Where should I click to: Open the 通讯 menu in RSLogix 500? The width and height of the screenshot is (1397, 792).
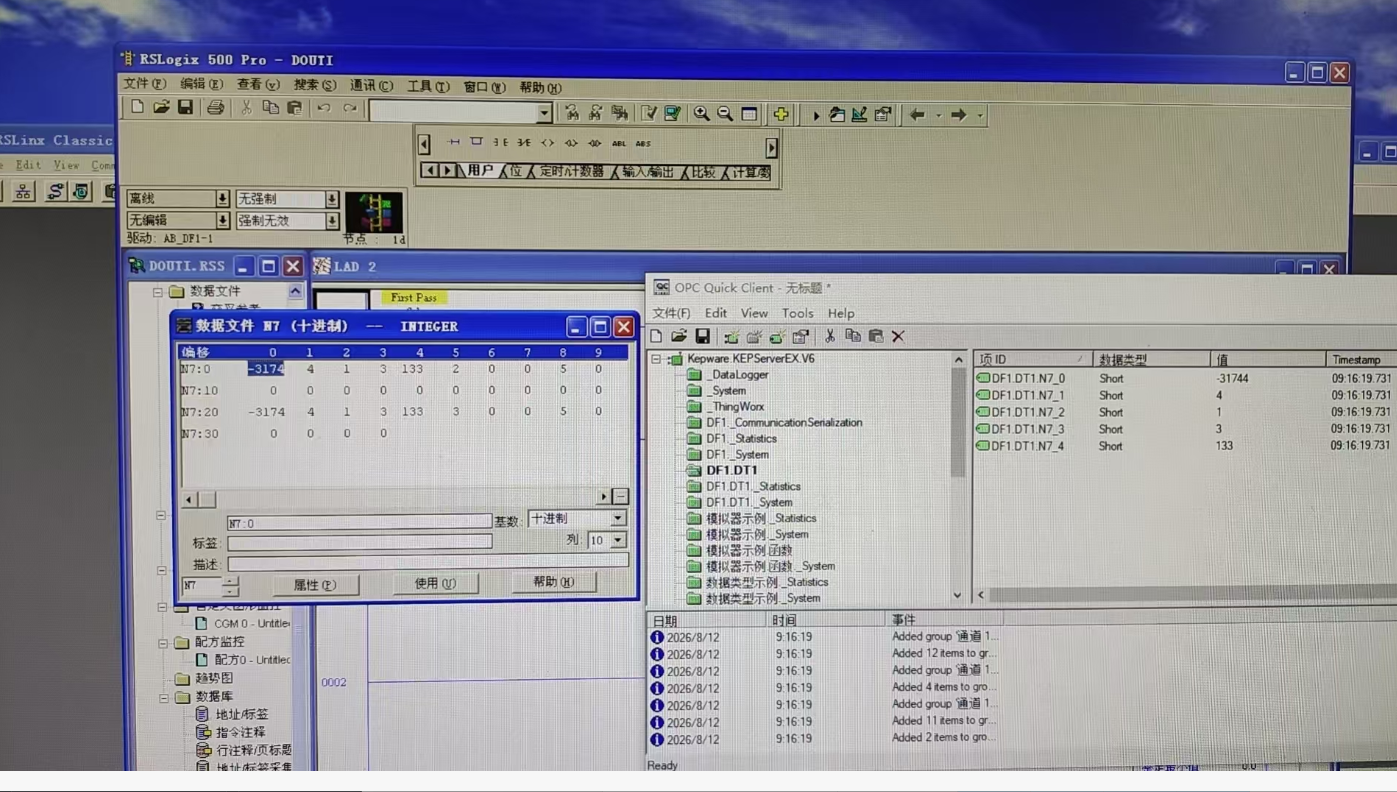[x=371, y=86]
